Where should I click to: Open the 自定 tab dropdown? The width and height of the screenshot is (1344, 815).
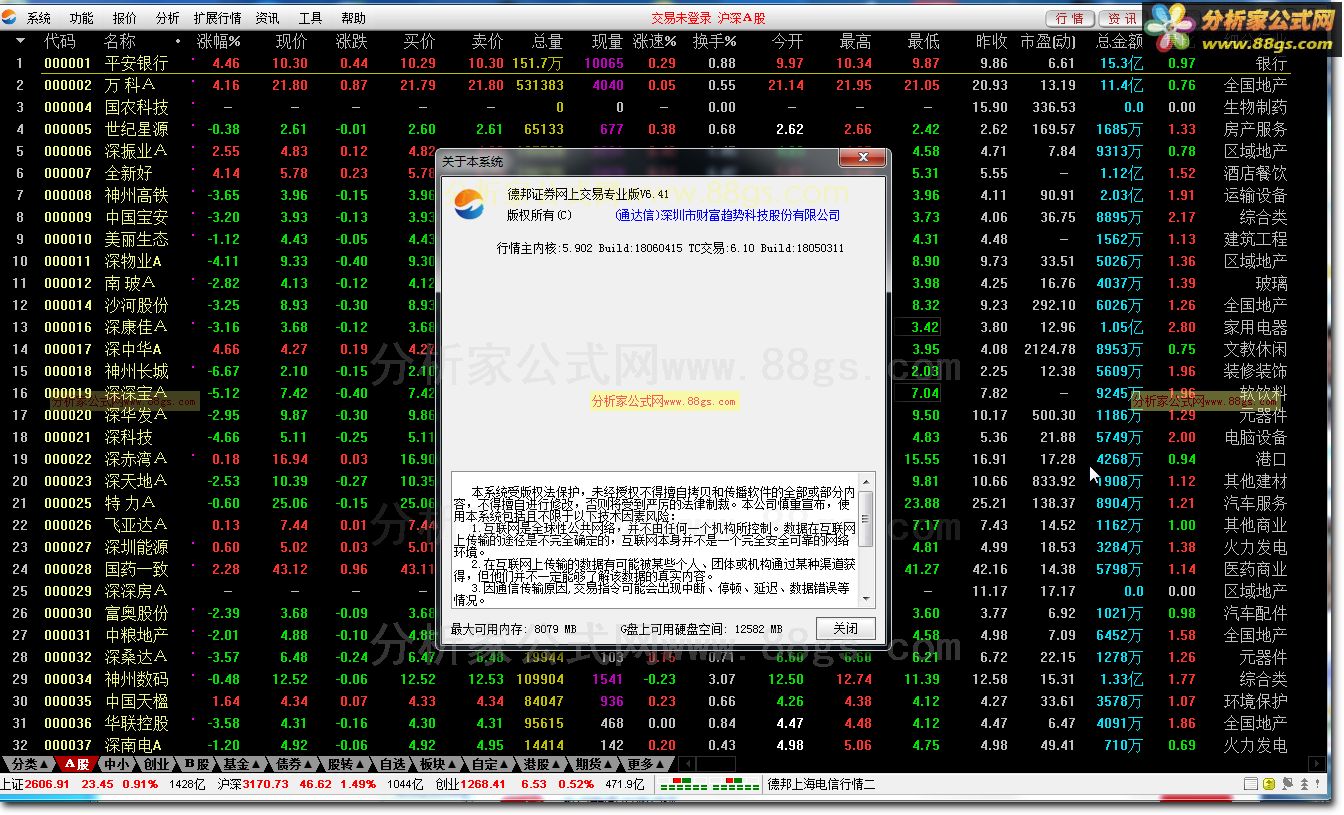click(x=489, y=764)
